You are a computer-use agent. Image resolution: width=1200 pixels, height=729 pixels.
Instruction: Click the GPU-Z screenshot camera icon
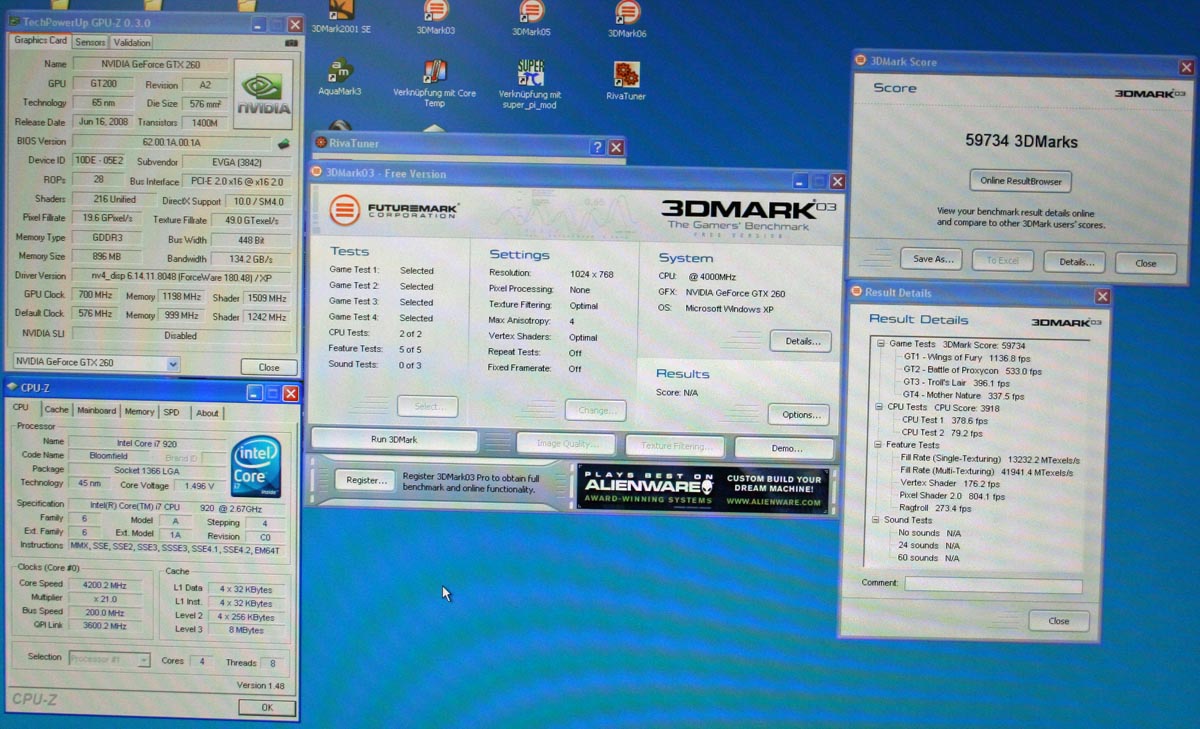click(291, 42)
